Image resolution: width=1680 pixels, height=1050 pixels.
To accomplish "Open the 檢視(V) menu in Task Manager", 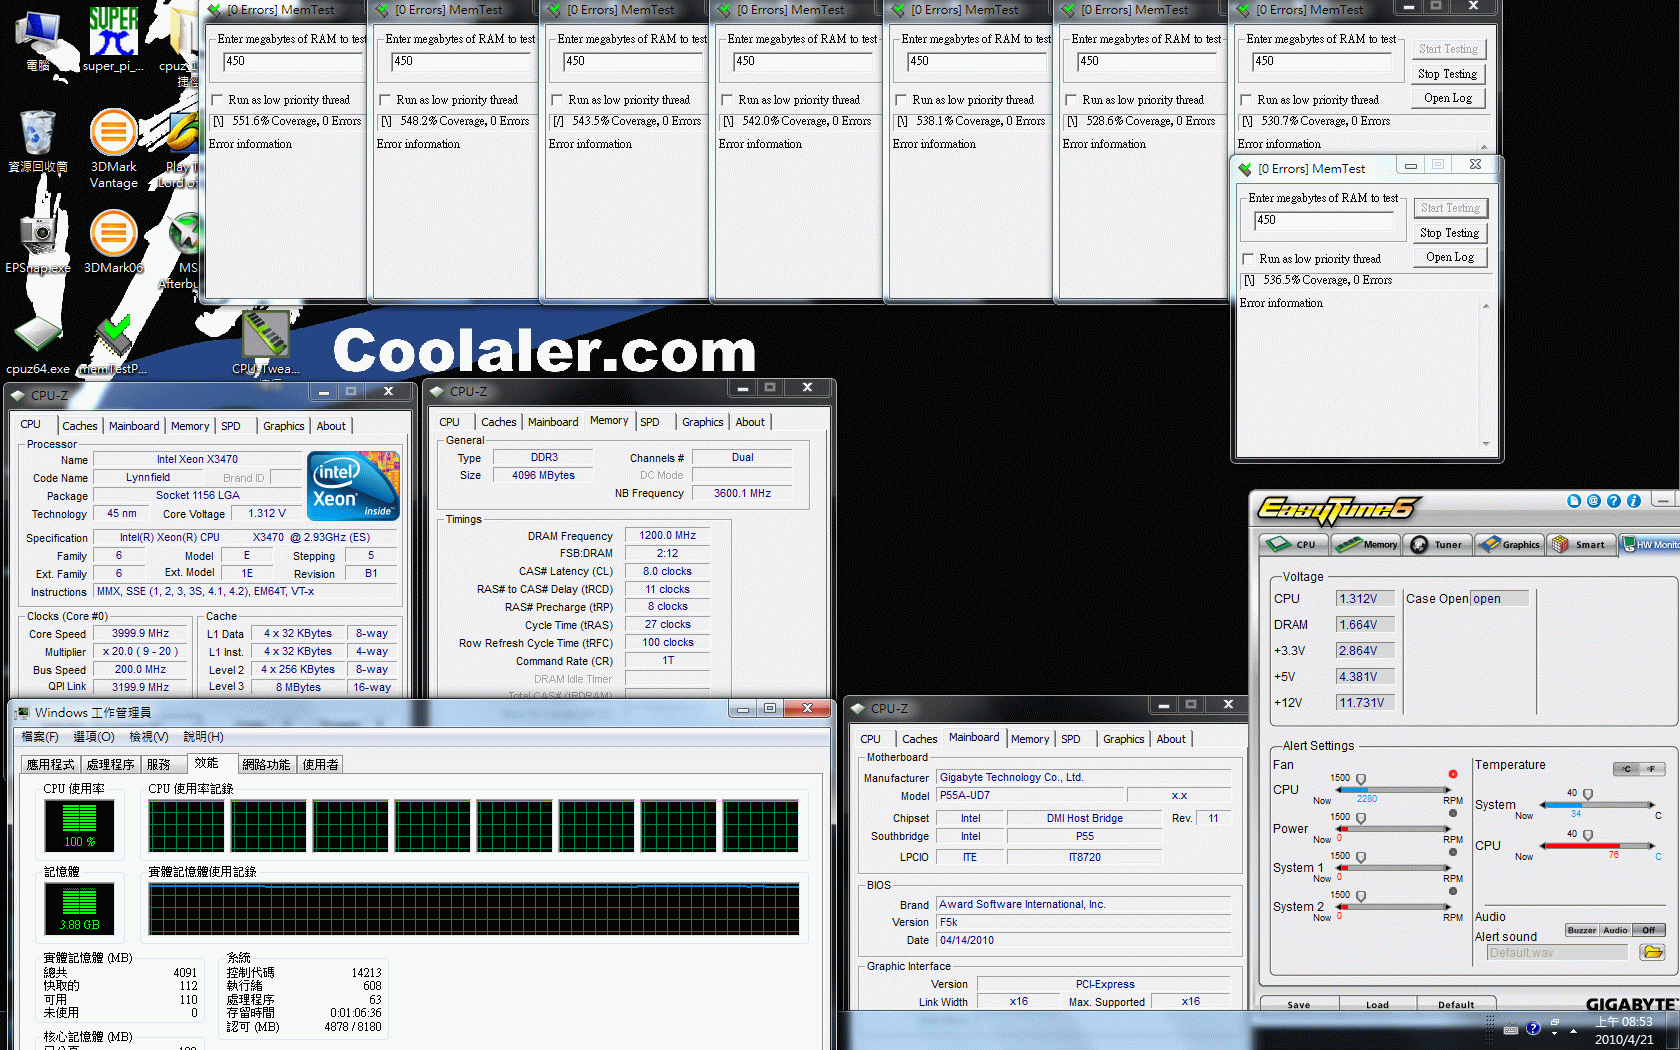I will (x=149, y=737).
